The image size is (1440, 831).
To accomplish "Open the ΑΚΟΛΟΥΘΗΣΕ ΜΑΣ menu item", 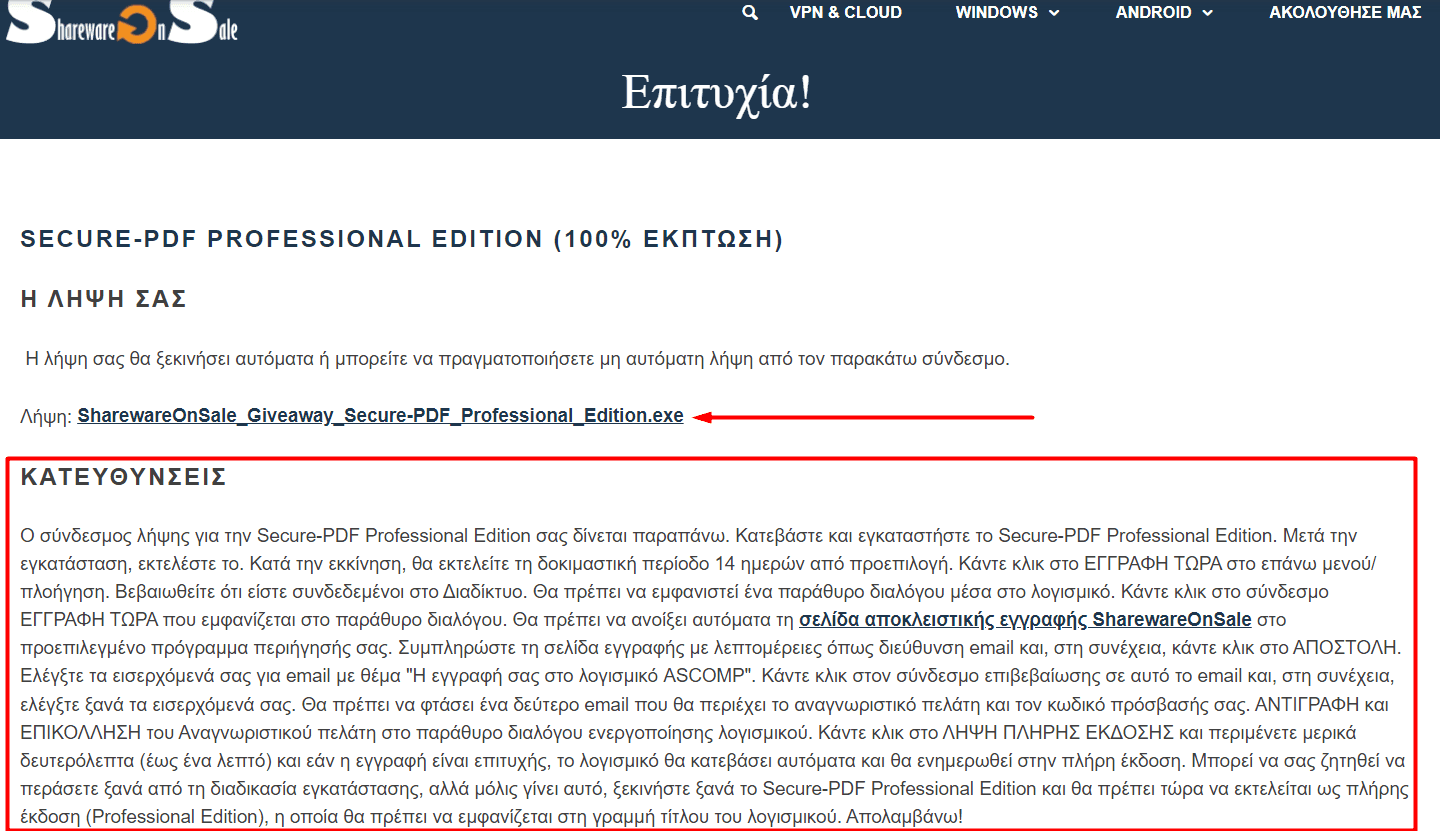I will pos(1345,13).
